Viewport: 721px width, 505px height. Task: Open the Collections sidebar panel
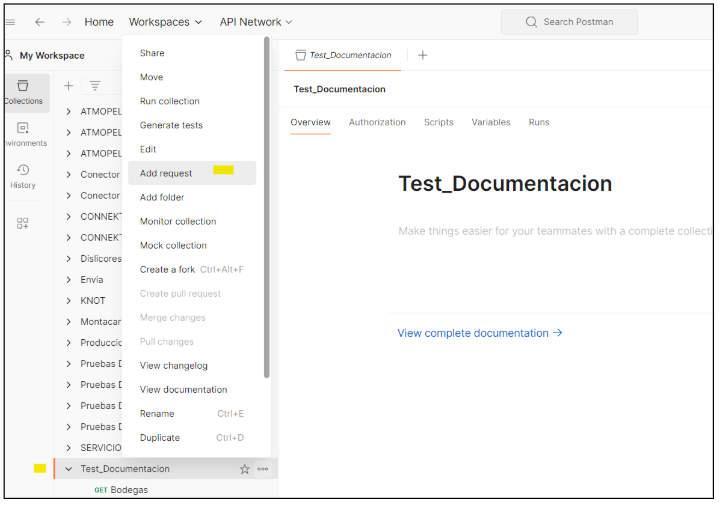(23, 92)
